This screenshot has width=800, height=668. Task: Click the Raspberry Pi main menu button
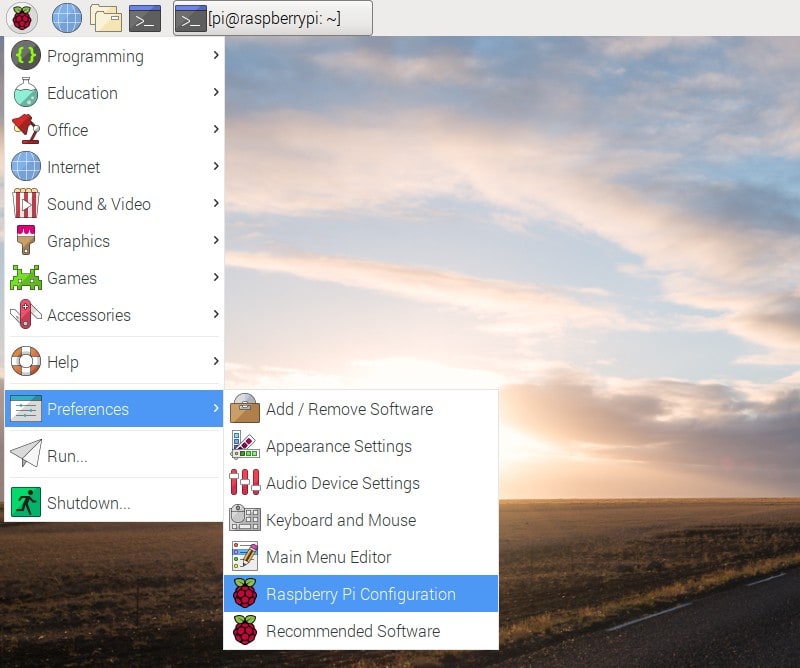point(22,18)
